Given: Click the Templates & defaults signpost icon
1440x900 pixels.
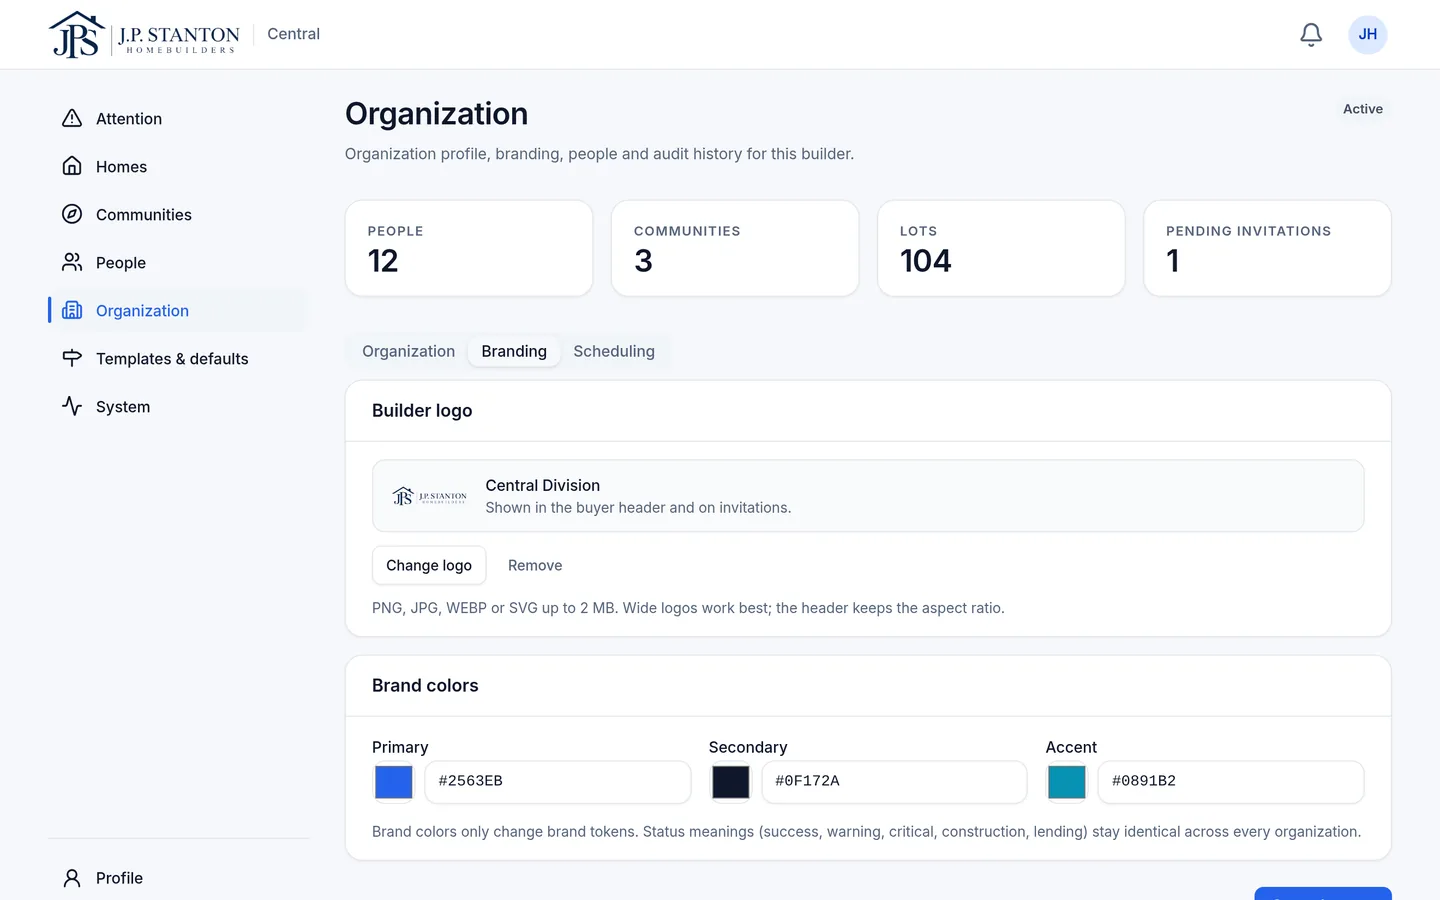Looking at the screenshot, I should pos(72,358).
